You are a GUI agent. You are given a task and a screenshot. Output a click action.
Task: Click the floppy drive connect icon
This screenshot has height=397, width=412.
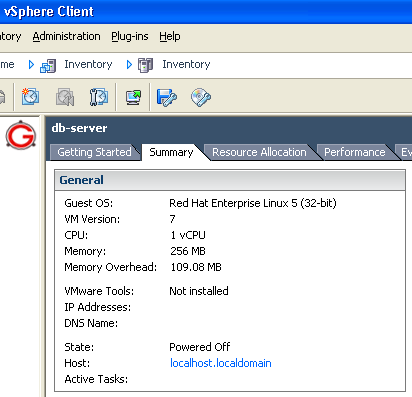[x=167, y=97]
